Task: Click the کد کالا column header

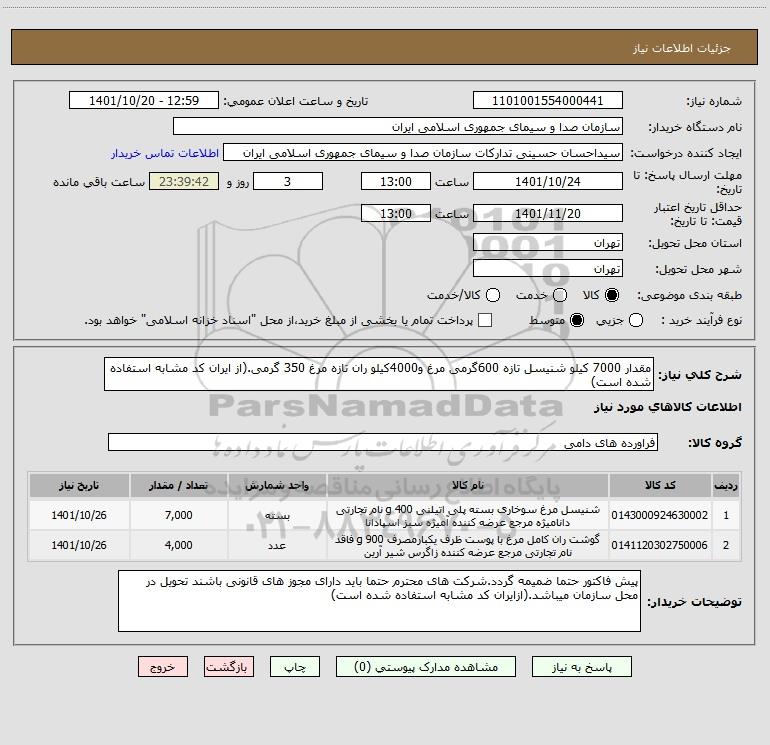Action: 660,485
